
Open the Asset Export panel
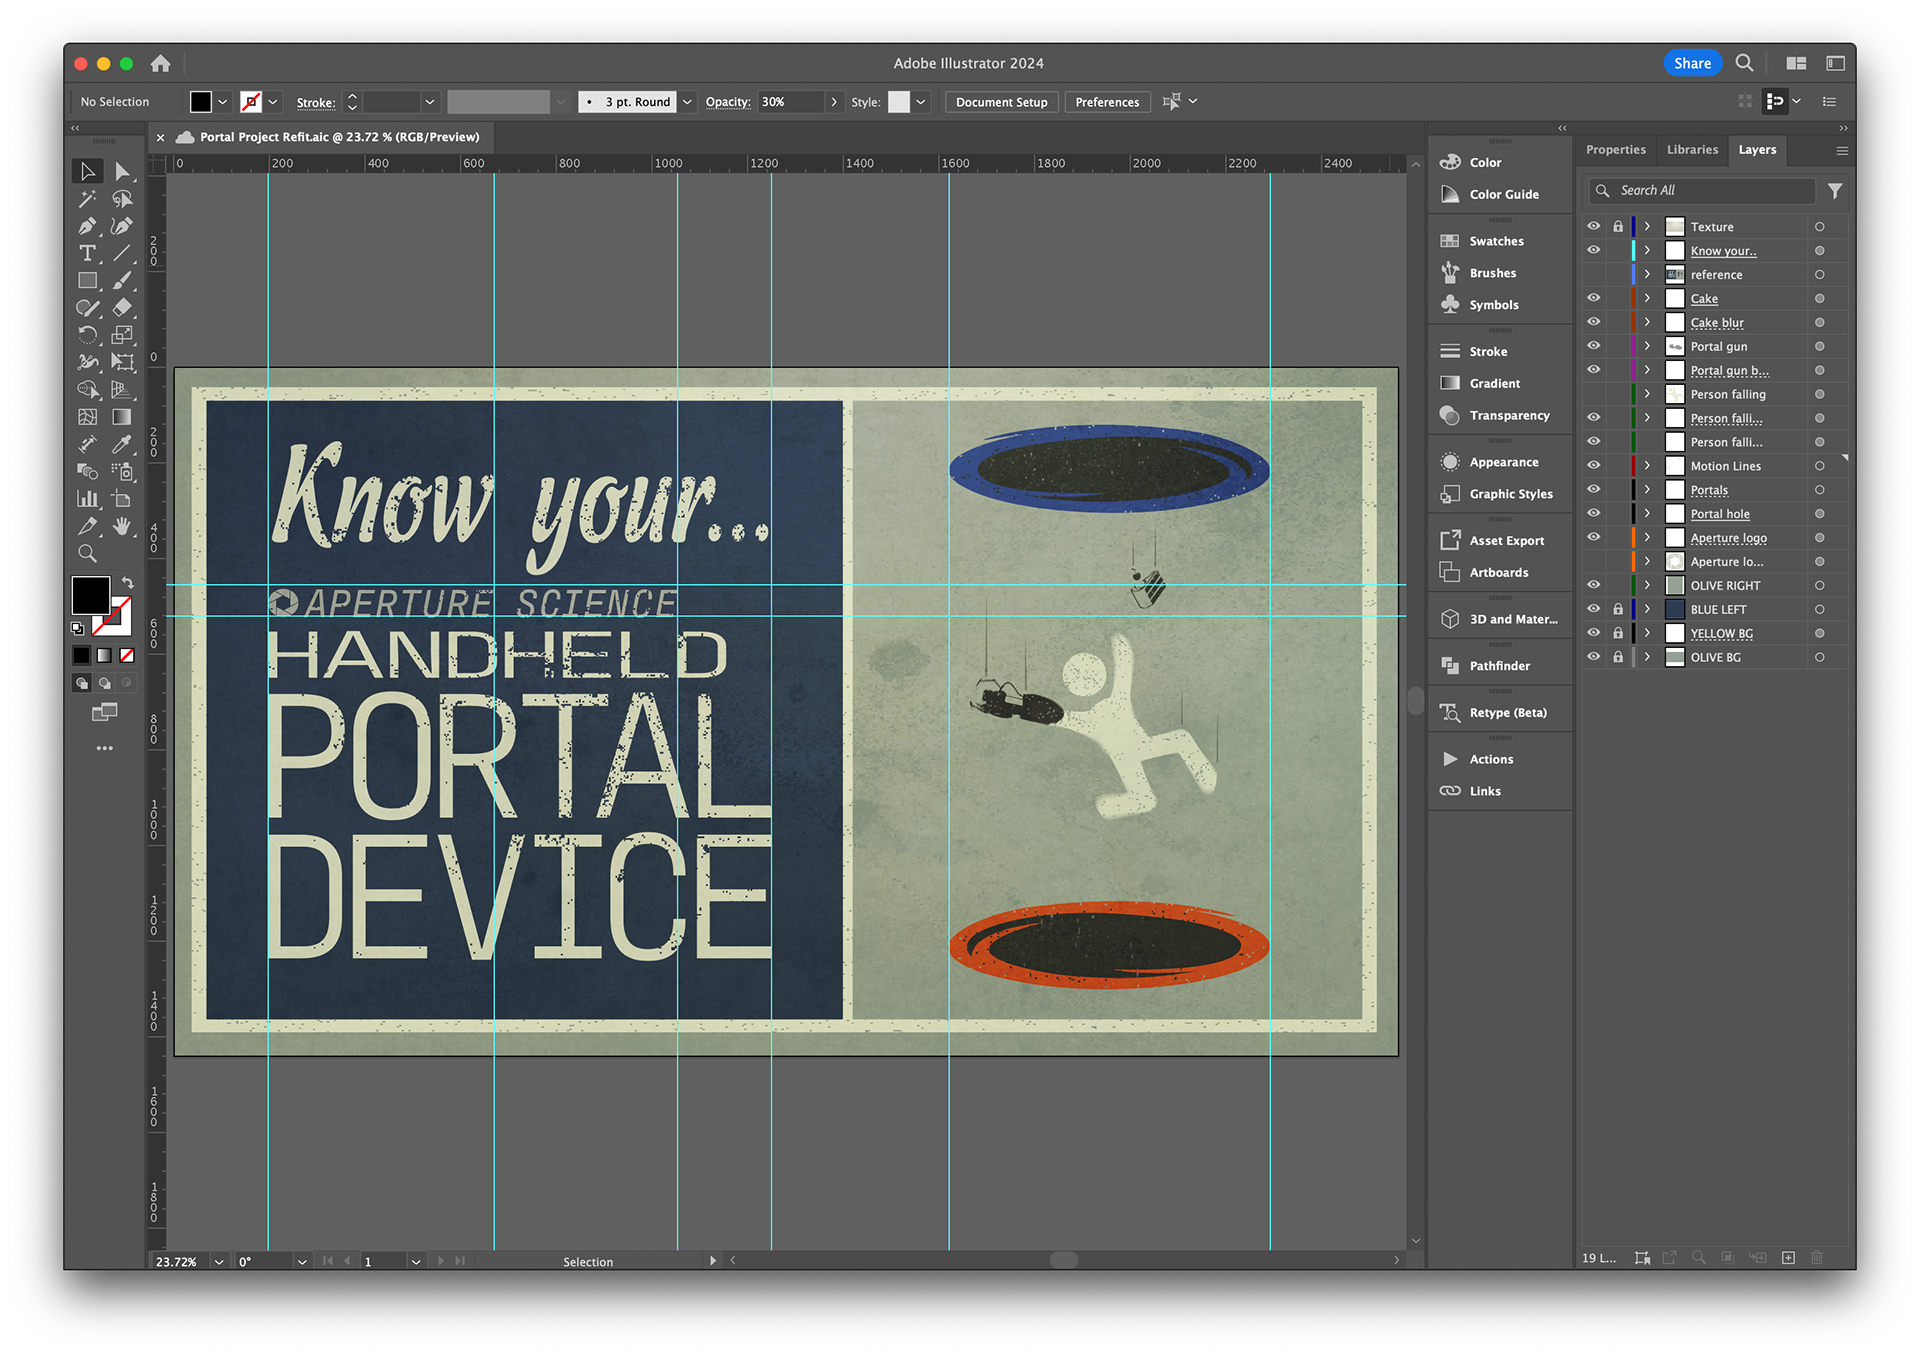[1506, 541]
